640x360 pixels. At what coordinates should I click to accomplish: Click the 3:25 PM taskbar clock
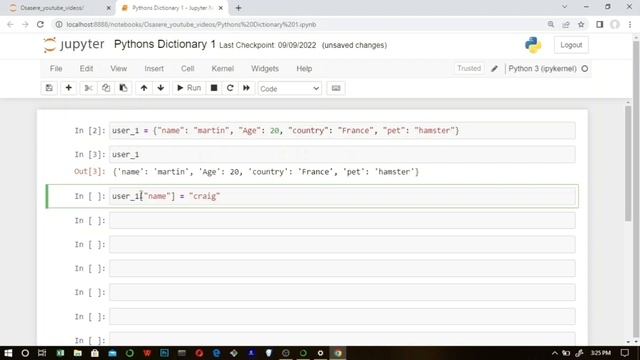tap(601, 353)
